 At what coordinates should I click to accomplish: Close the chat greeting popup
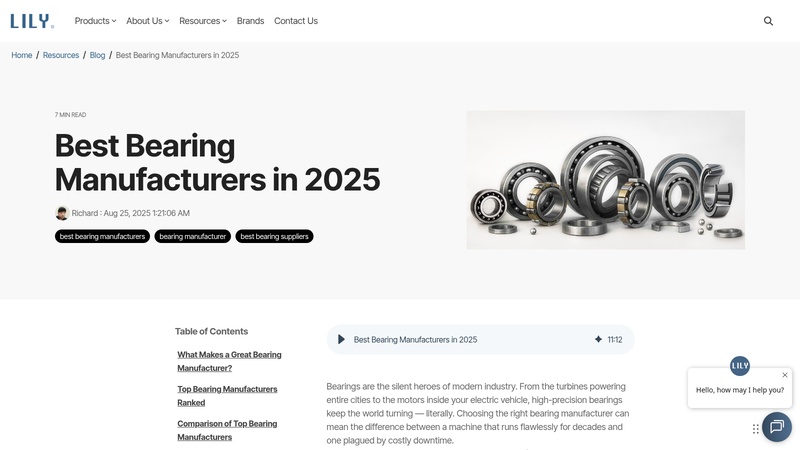pos(785,375)
